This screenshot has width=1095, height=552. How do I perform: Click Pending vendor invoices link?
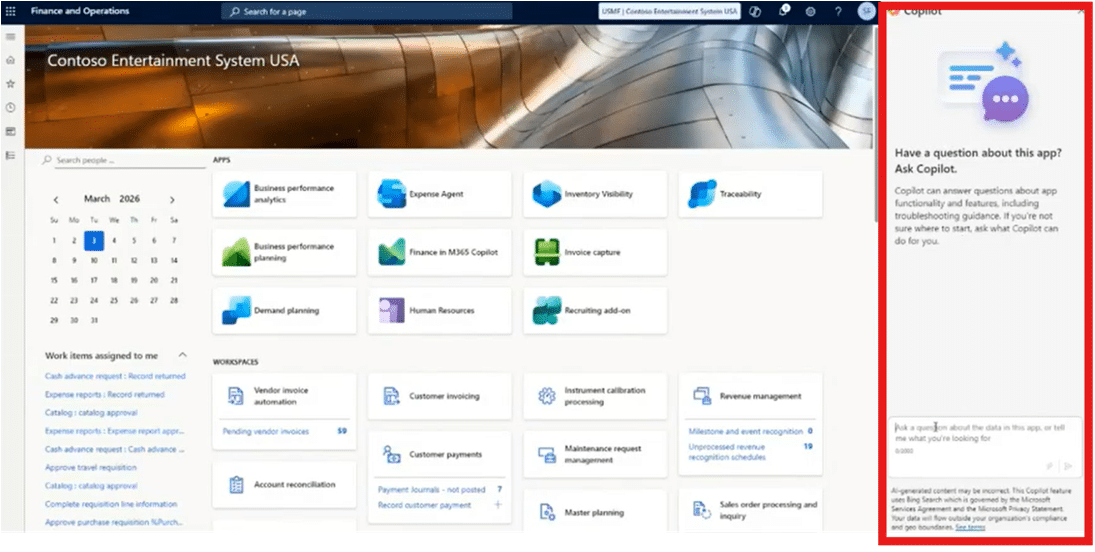pyautogui.click(x=266, y=431)
